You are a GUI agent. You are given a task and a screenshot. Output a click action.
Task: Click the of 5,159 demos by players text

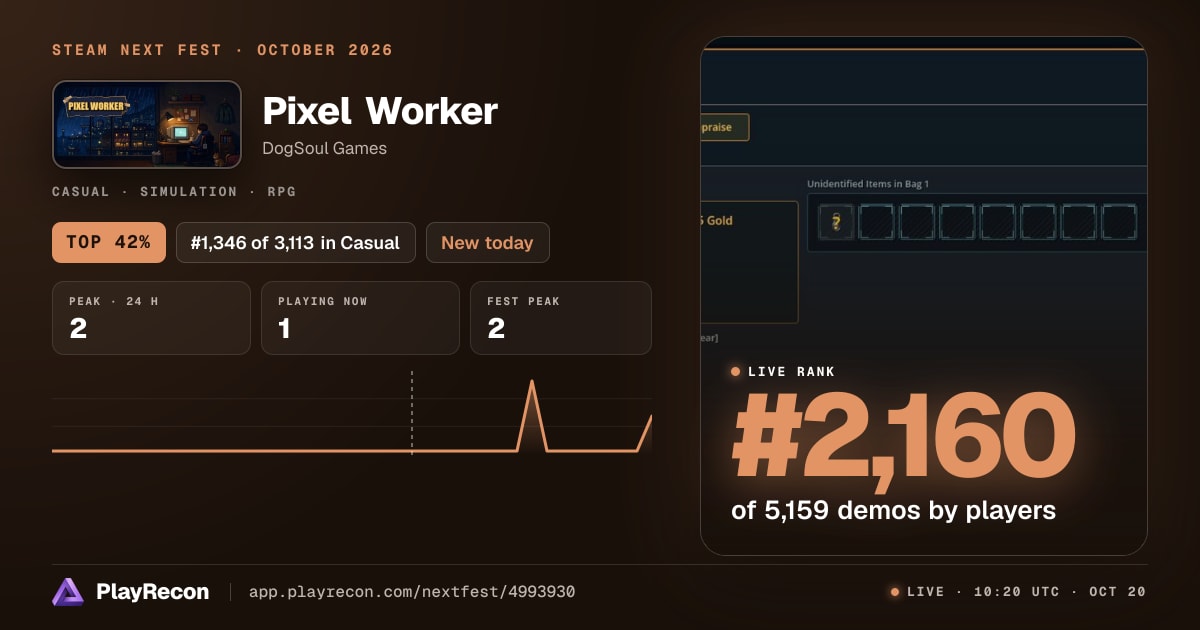(894, 510)
